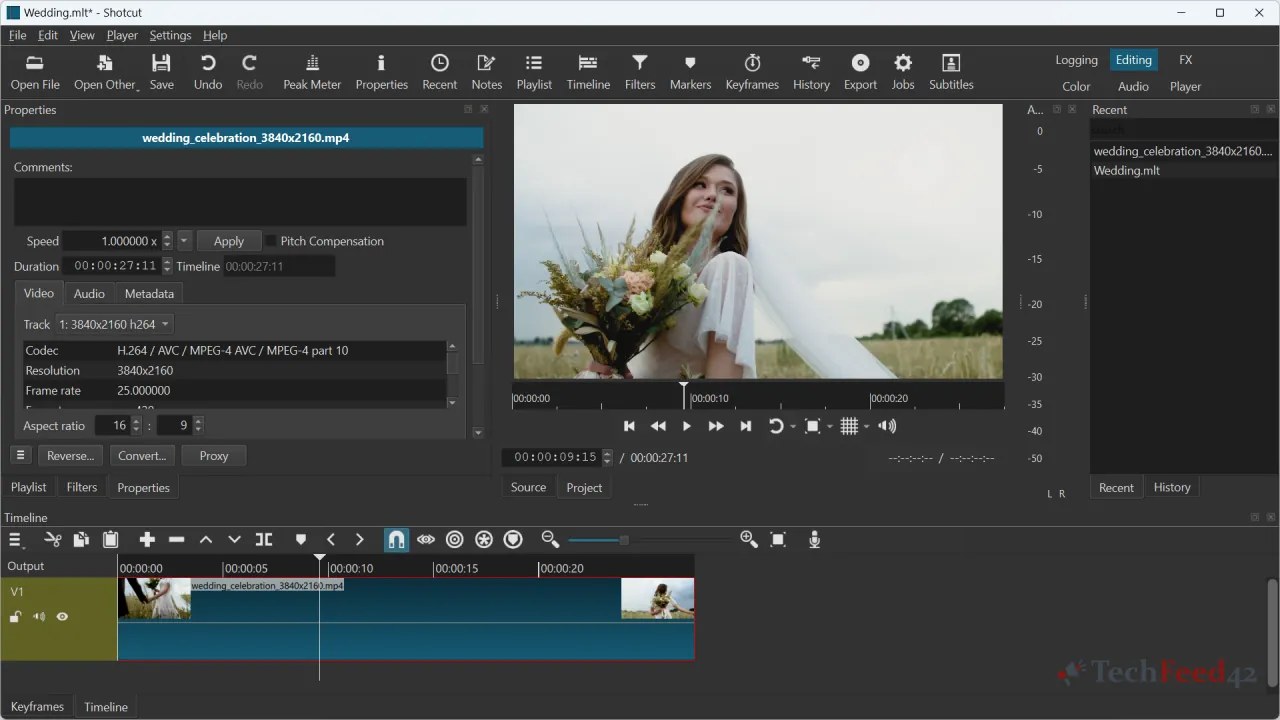Switch to the Audio properties tab
Image resolution: width=1280 pixels, height=720 pixels.
89,293
